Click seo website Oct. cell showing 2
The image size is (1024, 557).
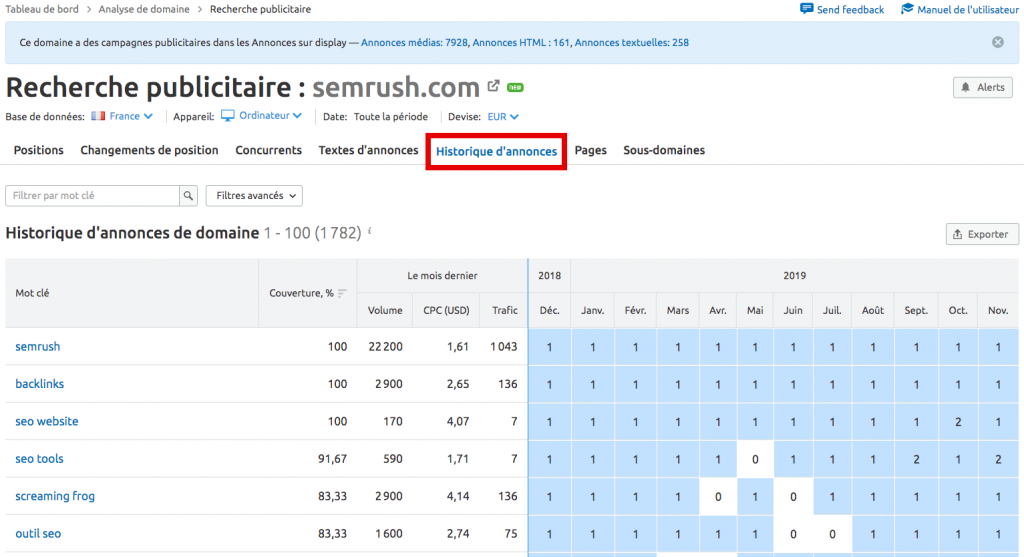[x=958, y=422]
